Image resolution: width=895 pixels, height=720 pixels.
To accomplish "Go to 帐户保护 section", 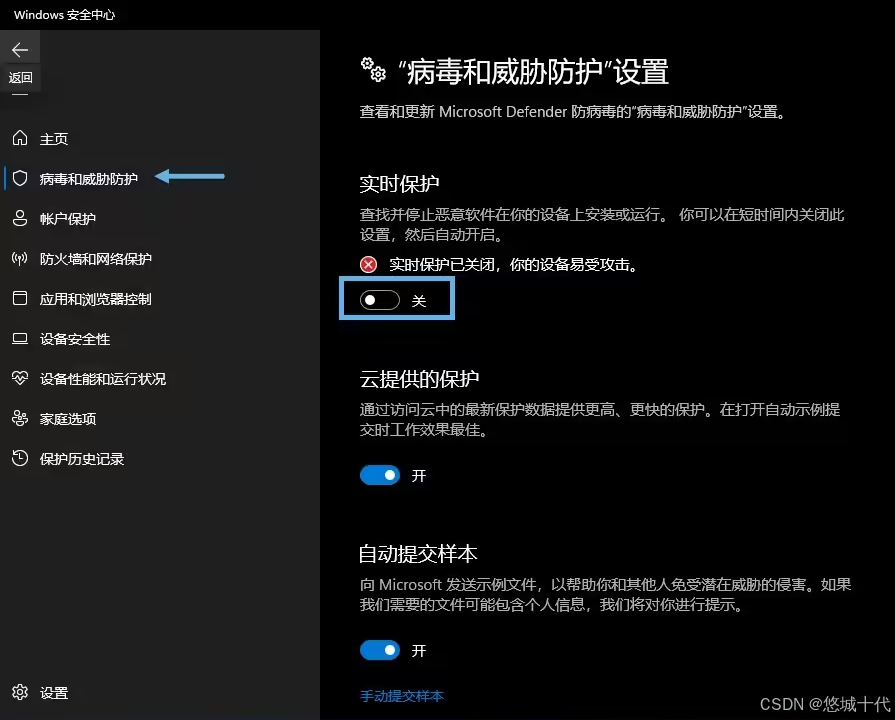I will (68, 219).
